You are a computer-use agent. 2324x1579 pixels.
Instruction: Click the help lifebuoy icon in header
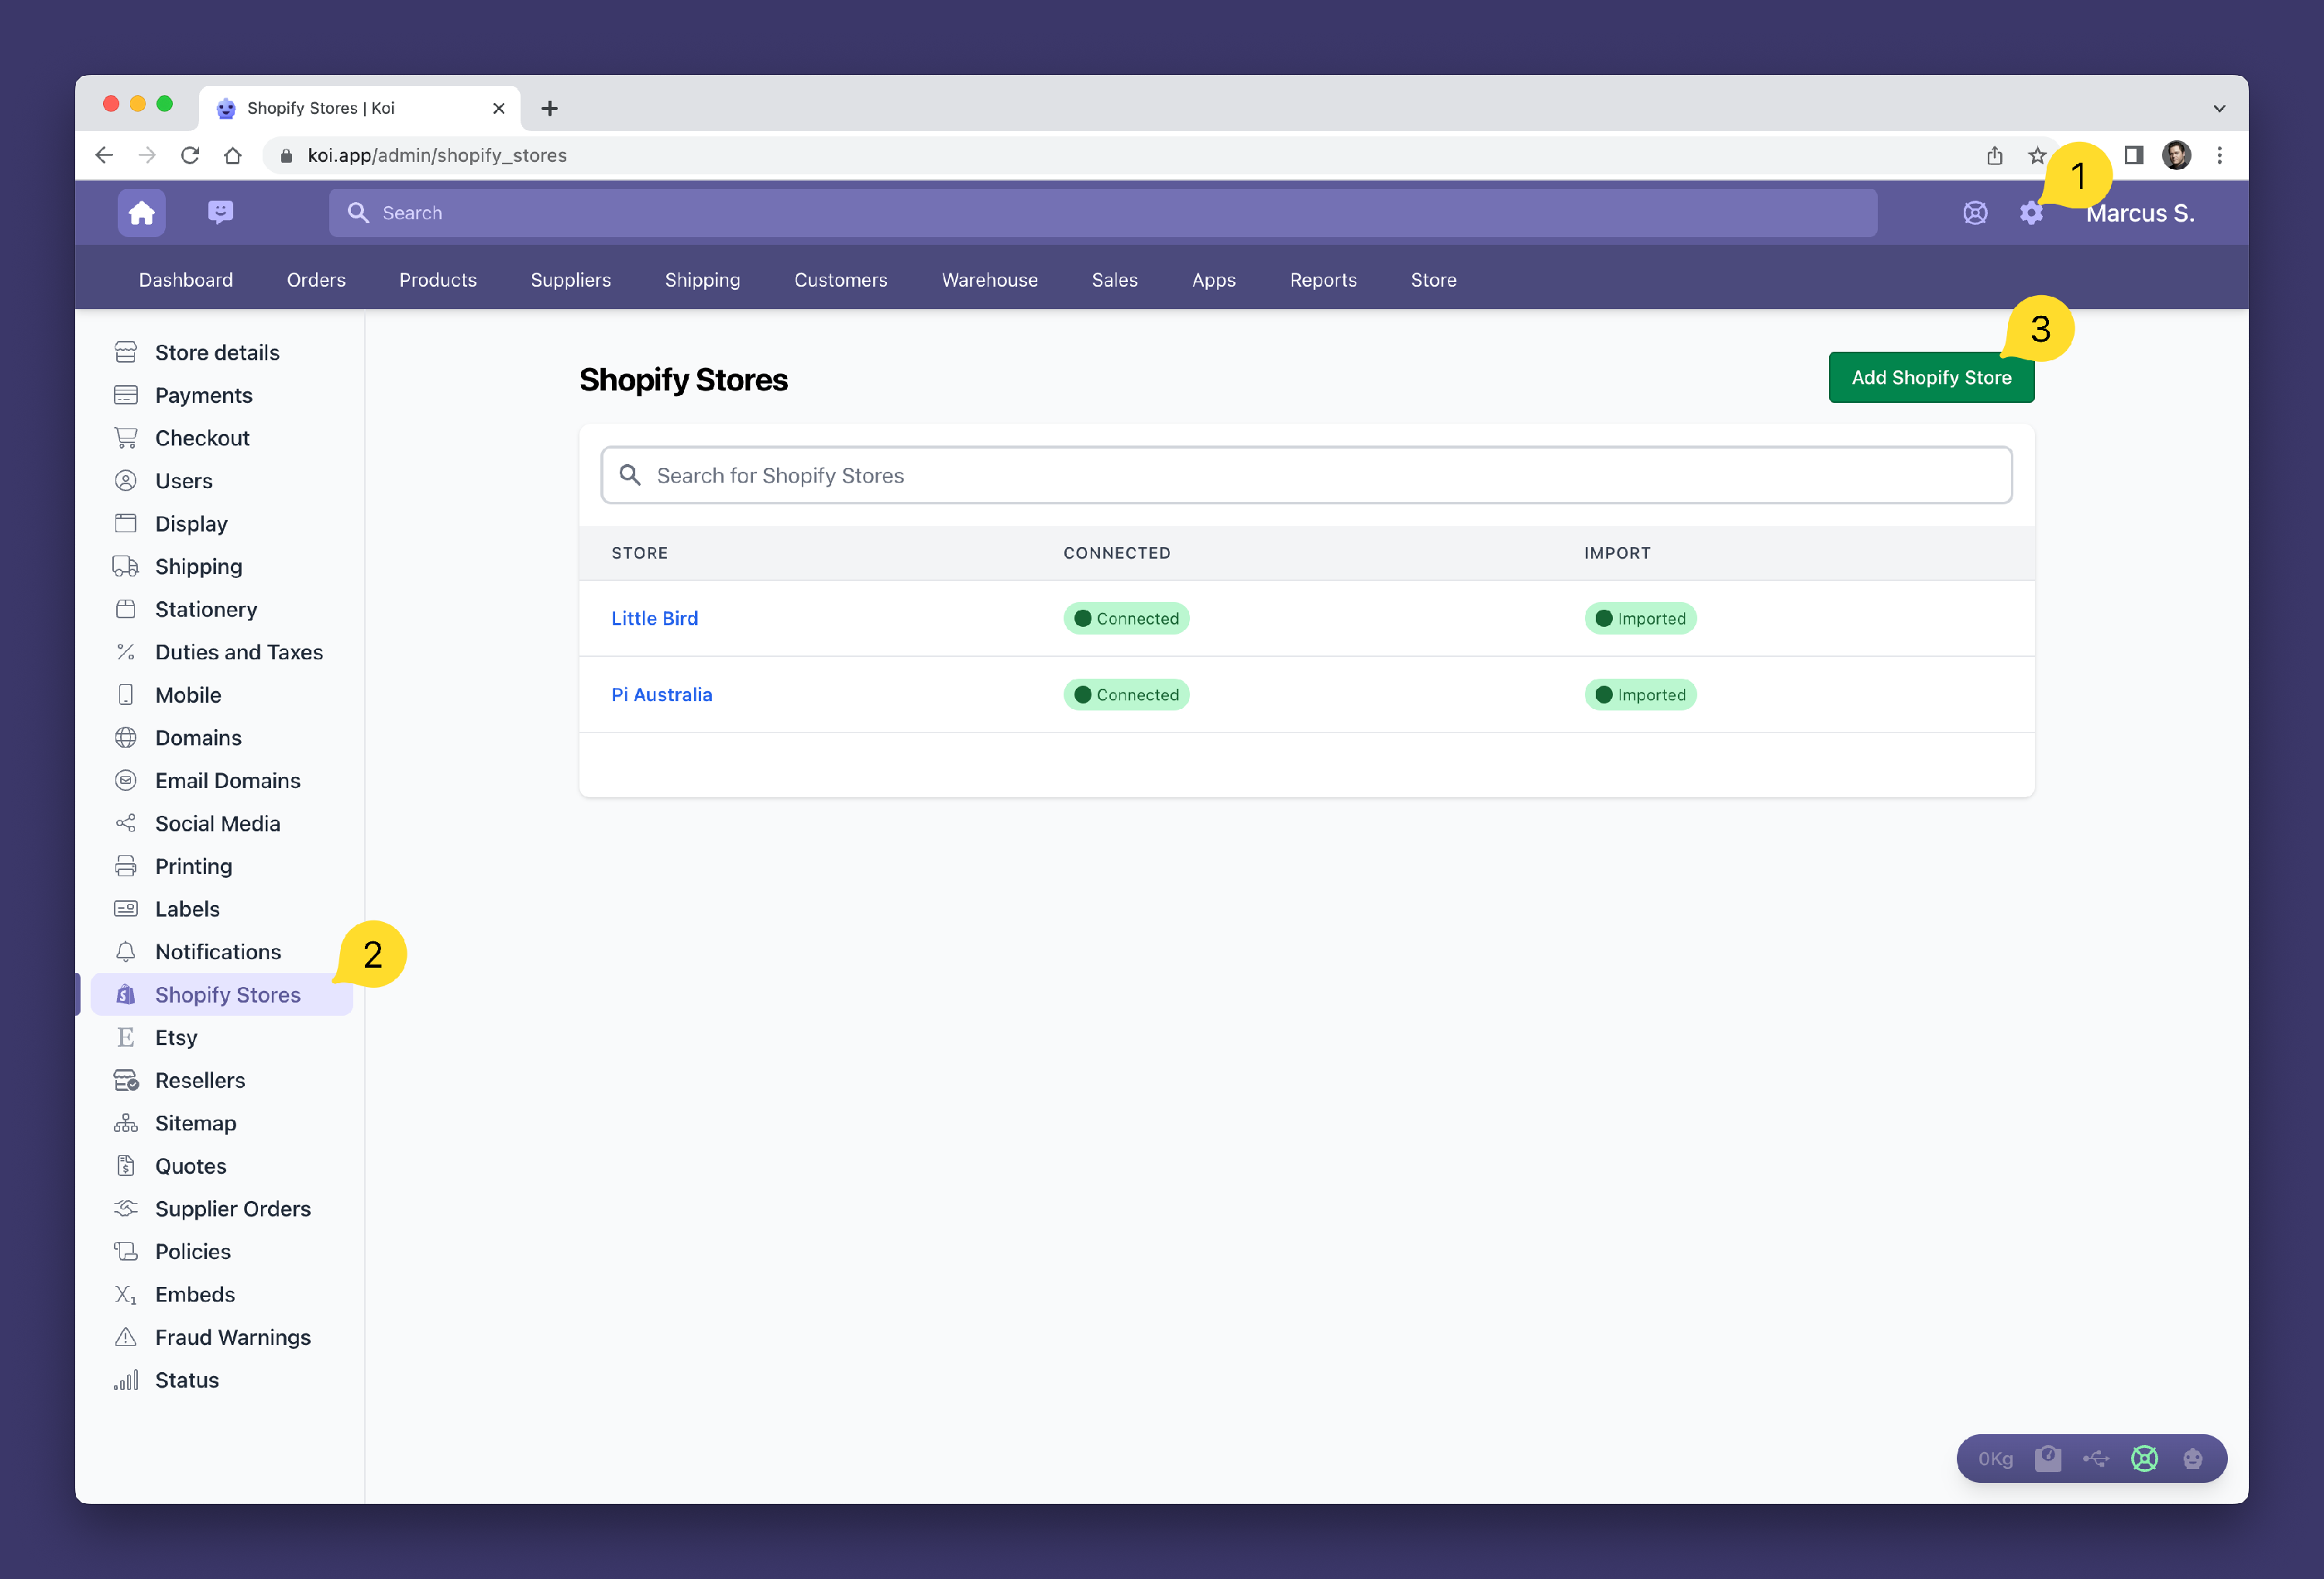click(x=1974, y=213)
